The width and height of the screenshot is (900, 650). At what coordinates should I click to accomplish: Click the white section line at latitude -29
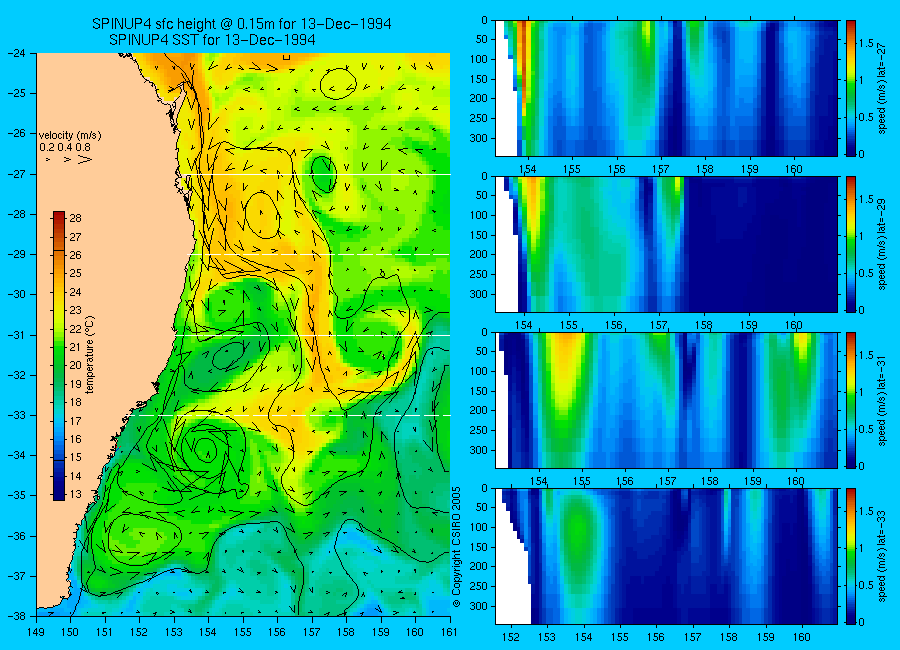point(319,254)
